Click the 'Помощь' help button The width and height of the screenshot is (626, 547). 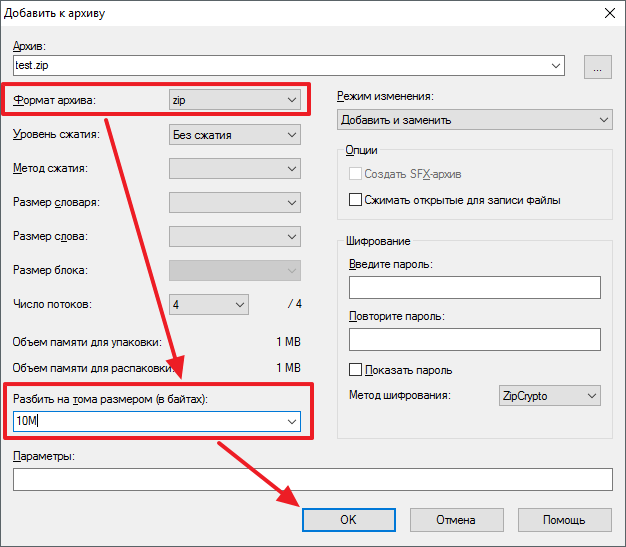click(564, 520)
